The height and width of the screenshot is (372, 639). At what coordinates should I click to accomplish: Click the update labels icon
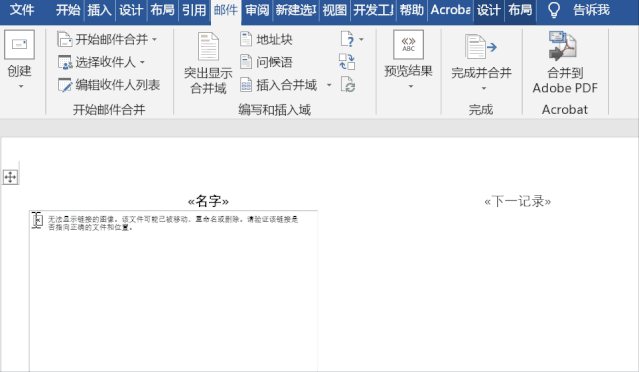pyautogui.click(x=348, y=85)
